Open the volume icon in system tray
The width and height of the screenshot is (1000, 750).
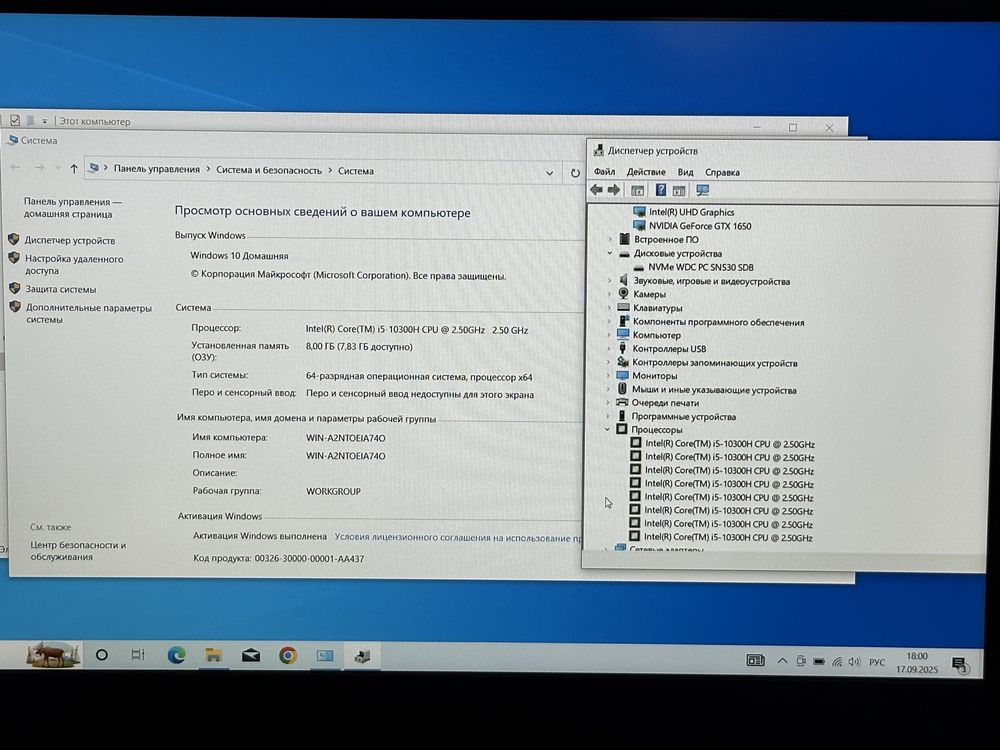tap(855, 662)
